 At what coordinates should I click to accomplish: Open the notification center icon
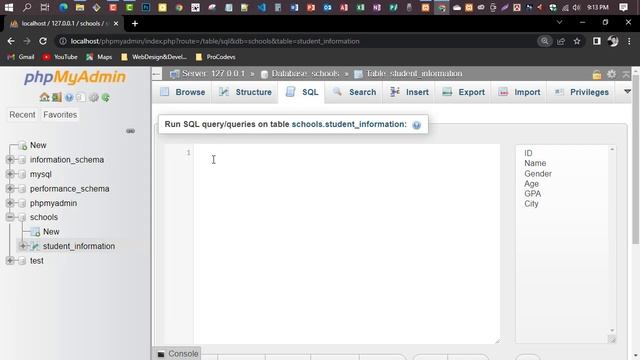coord(623,7)
